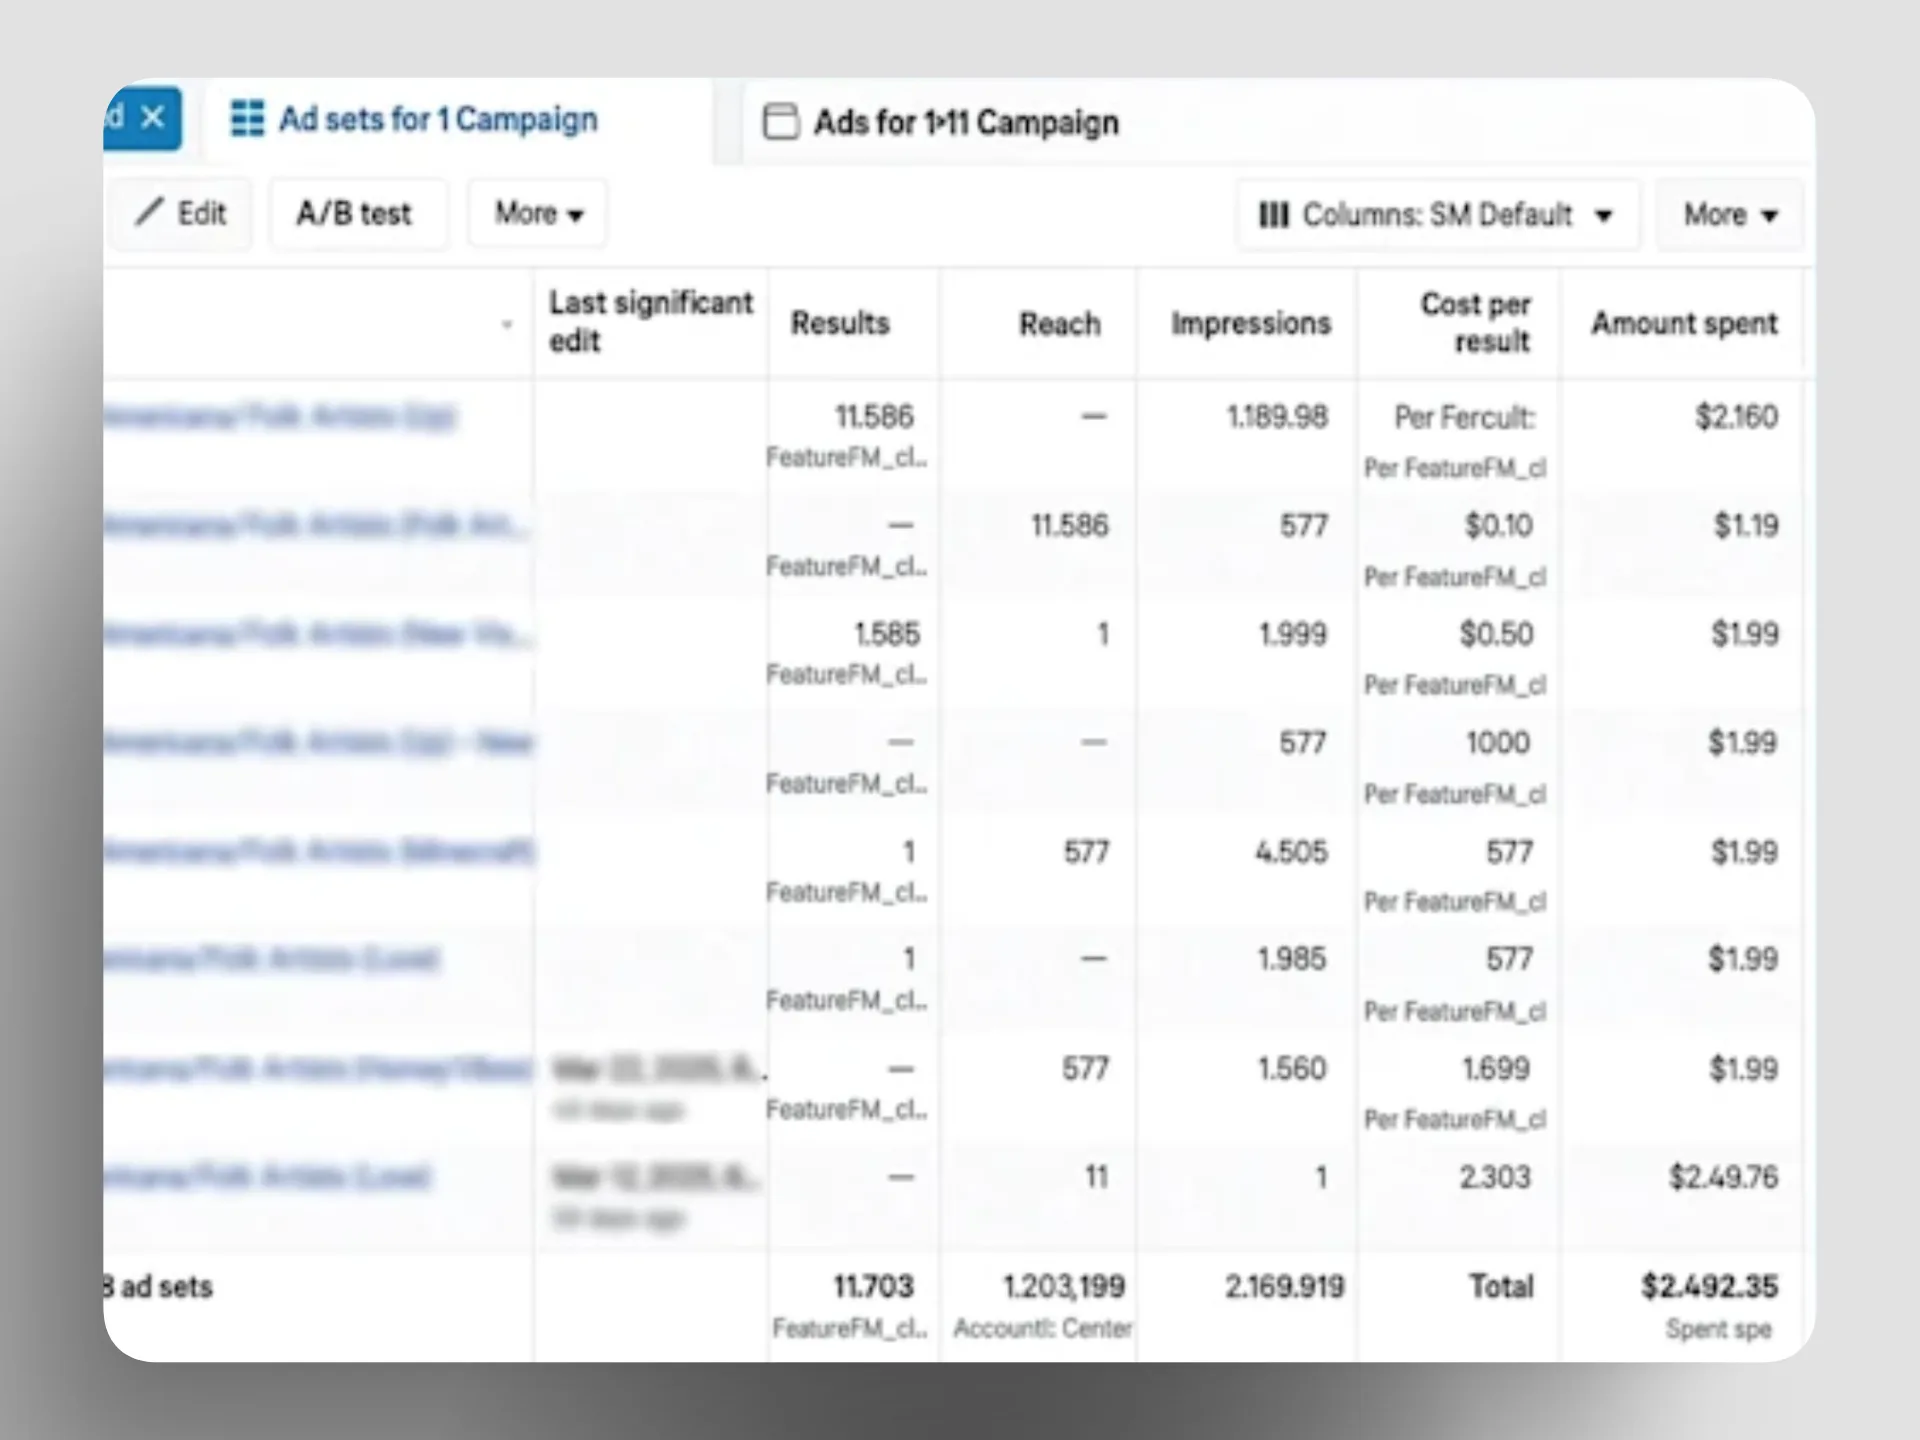
Task: Click the columns bars icon
Action: pos(1273,215)
